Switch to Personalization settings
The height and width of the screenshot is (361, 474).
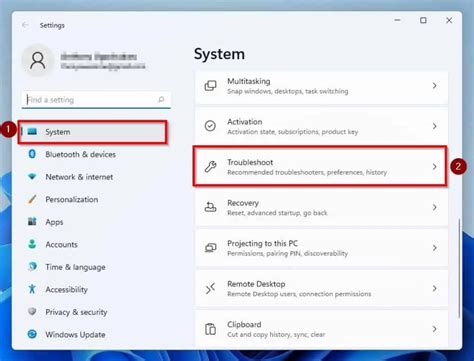tap(72, 199)
